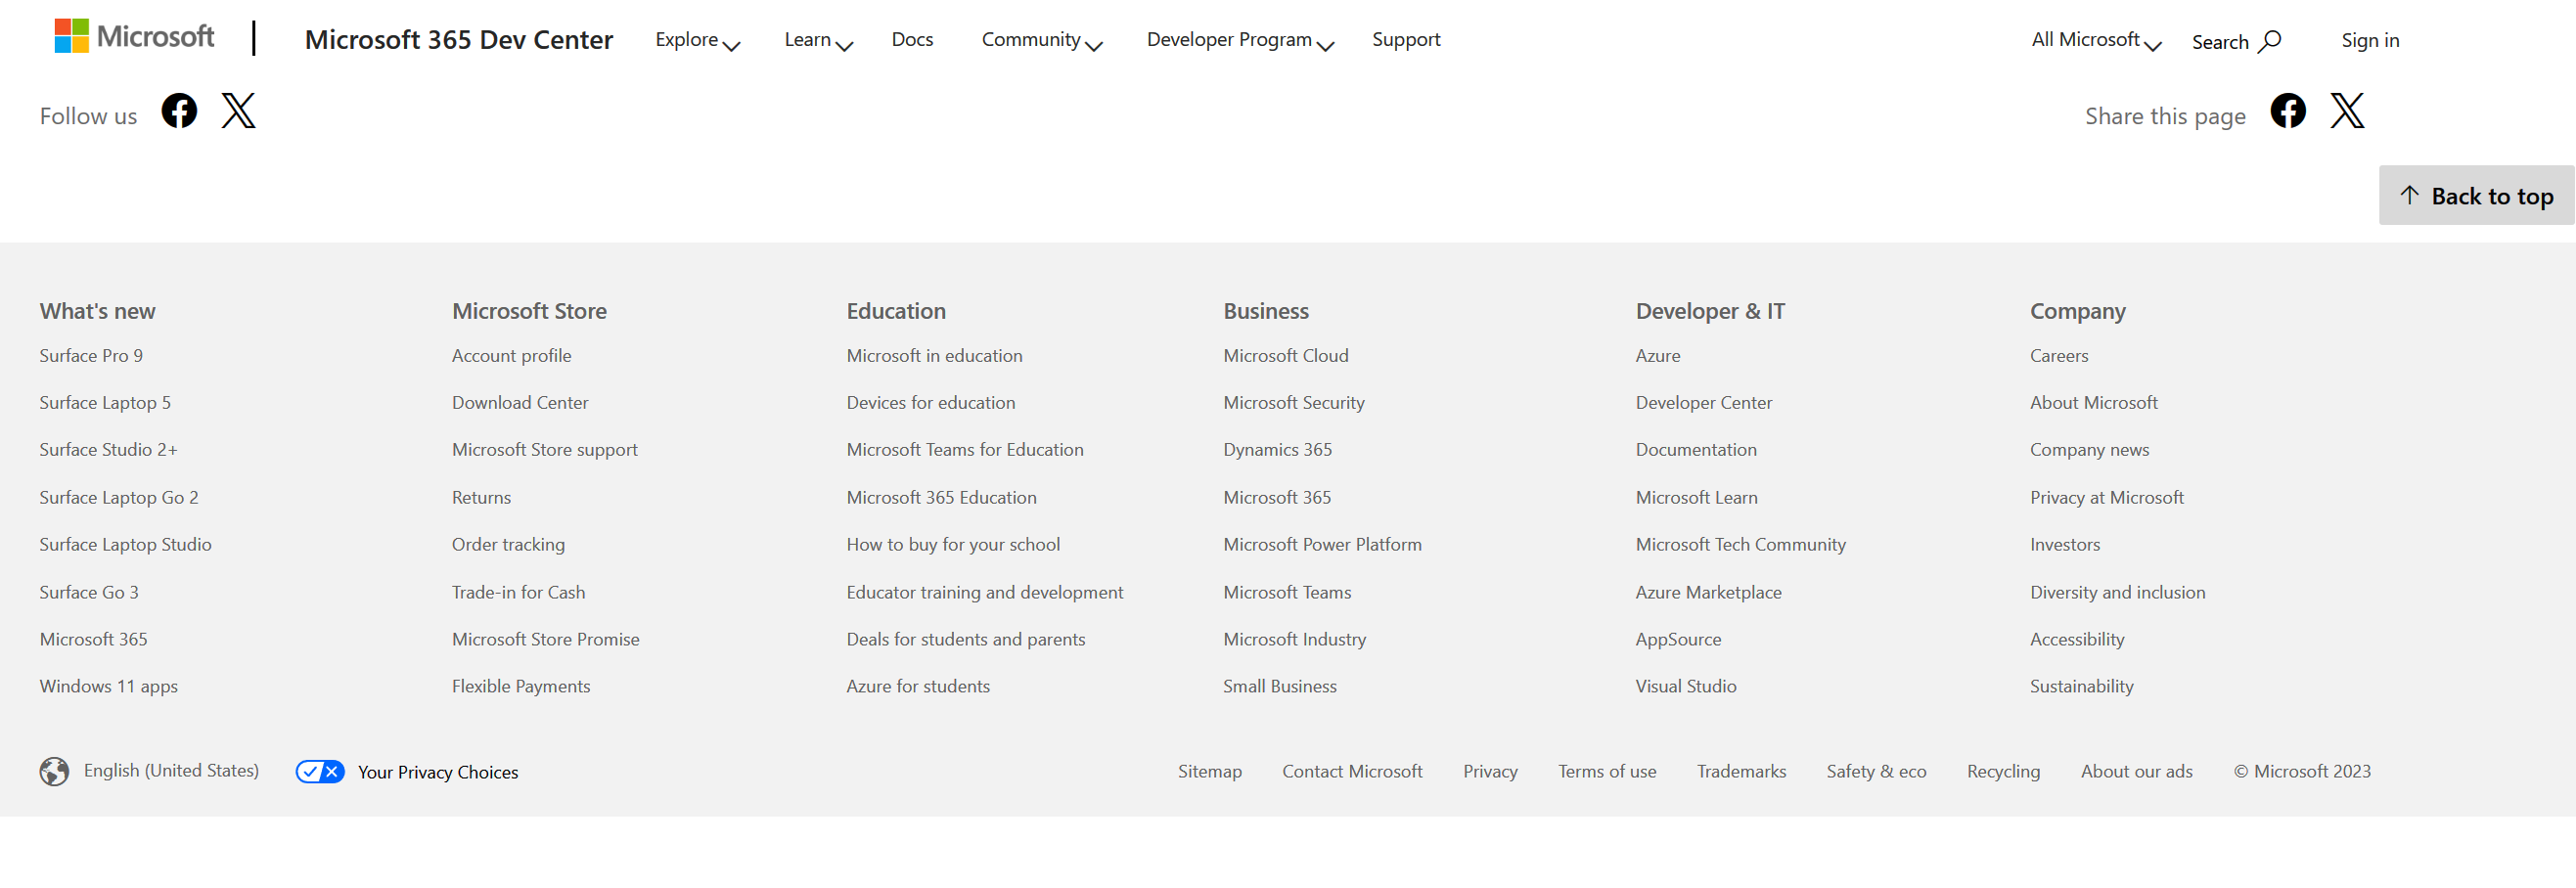Open the Dynamics 365 link
The height and width of the screenshot is (888, 2576).
(1277, 449)
